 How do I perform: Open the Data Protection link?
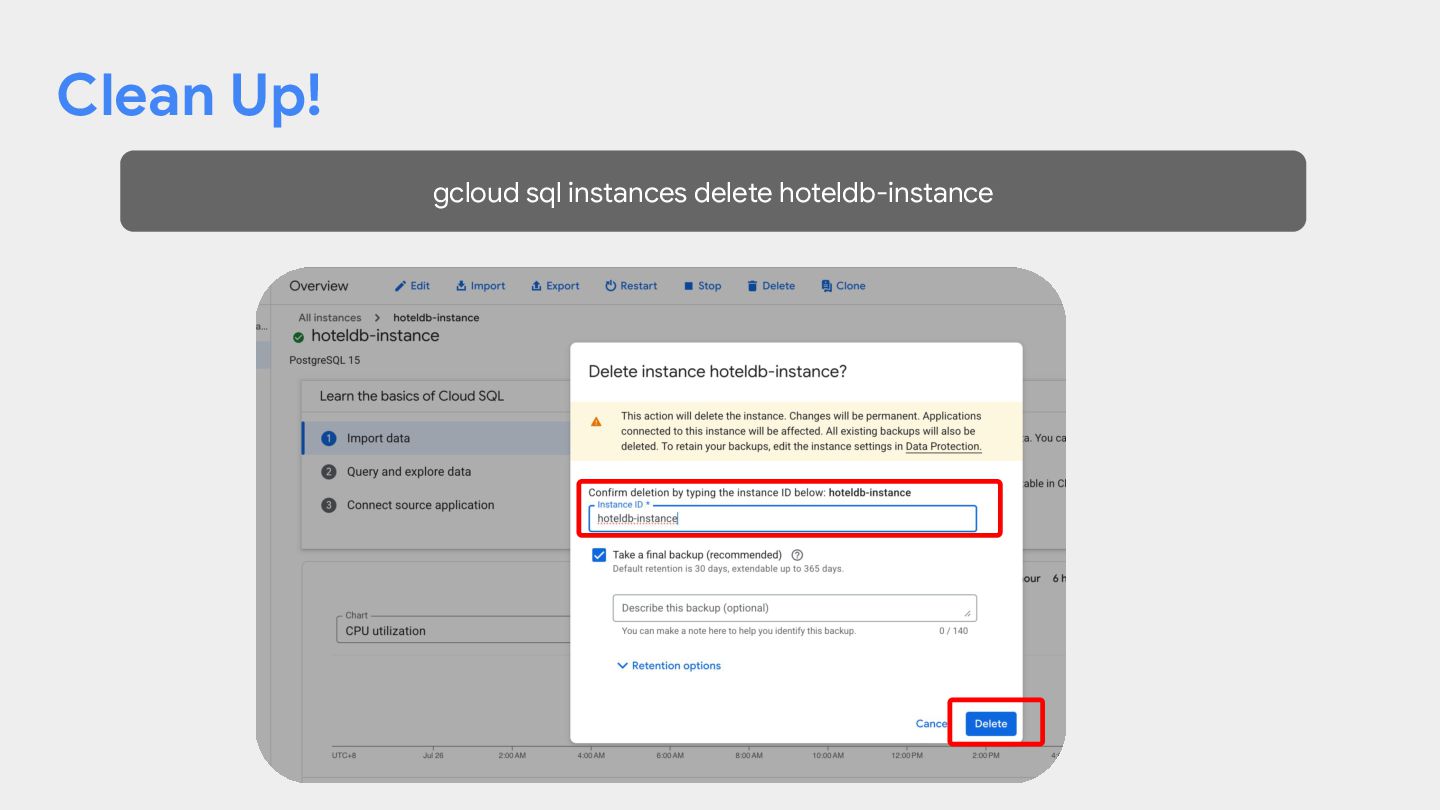tap(943, 447)
